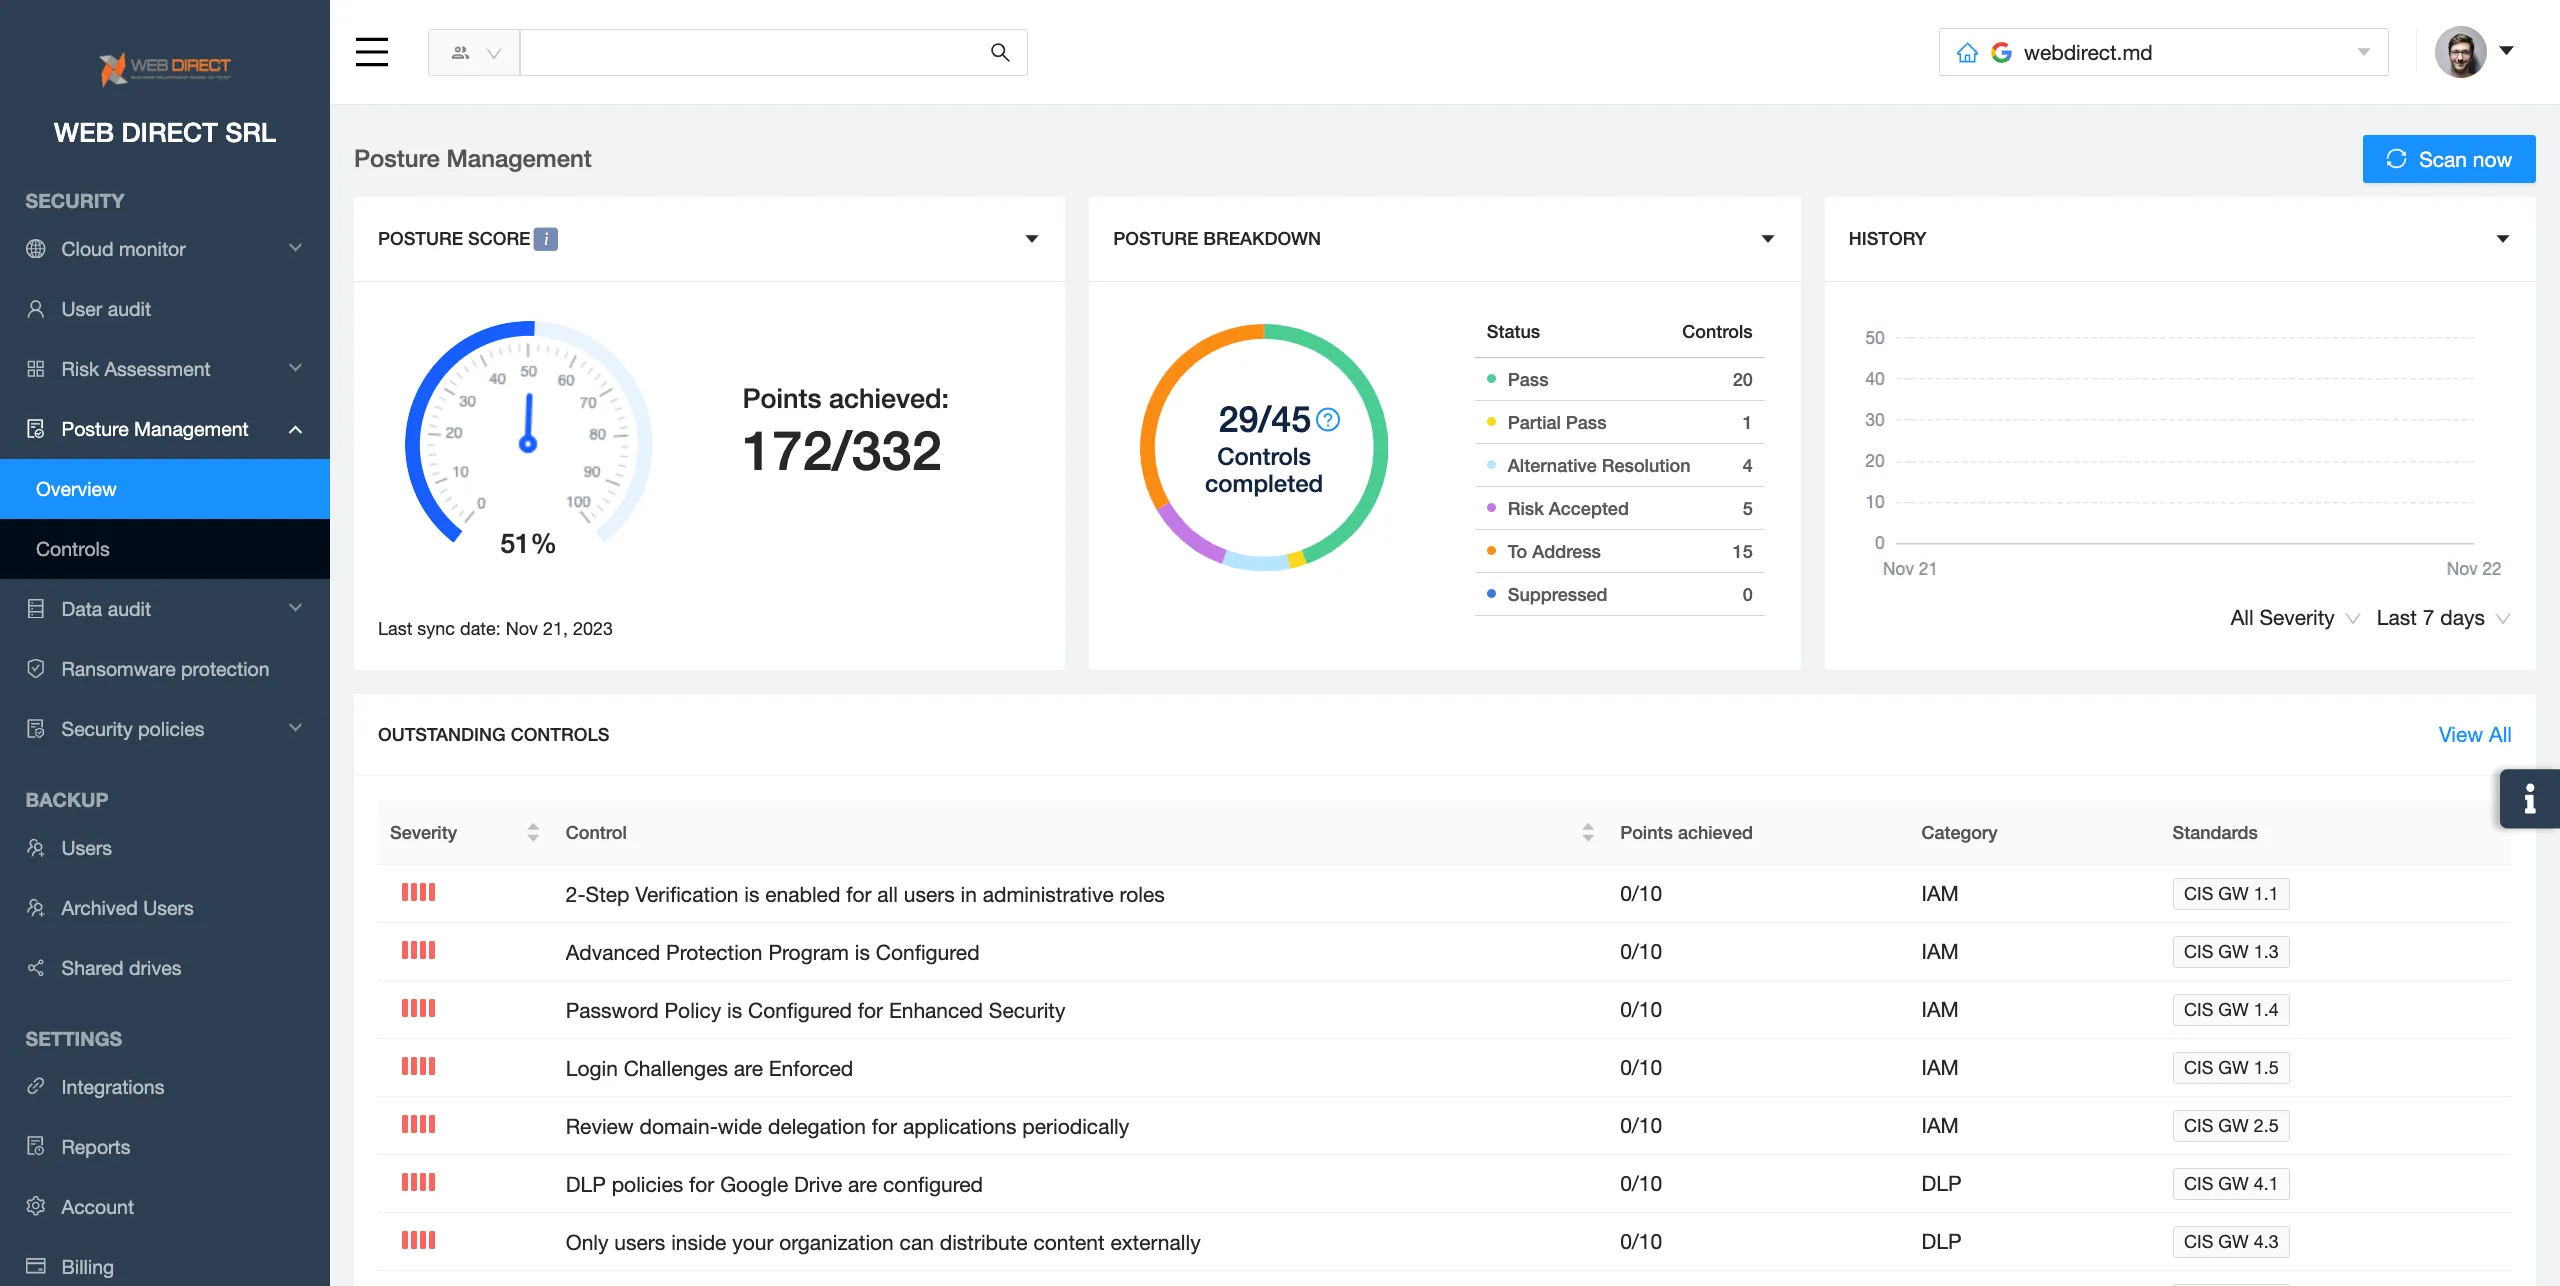Select Cloud monitor in the sidebar

[x=123, y=249]
